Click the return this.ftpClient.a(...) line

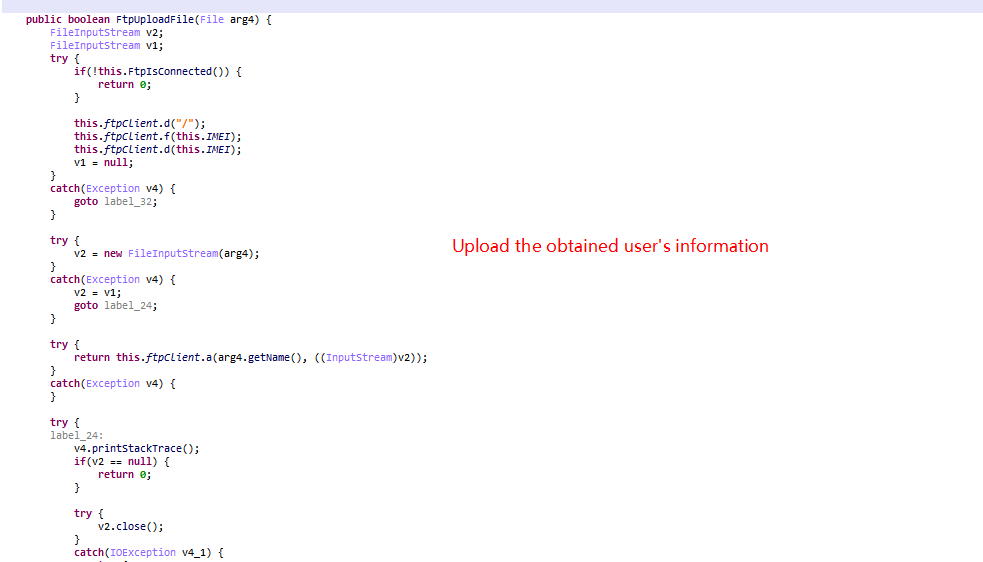[251, 358]
